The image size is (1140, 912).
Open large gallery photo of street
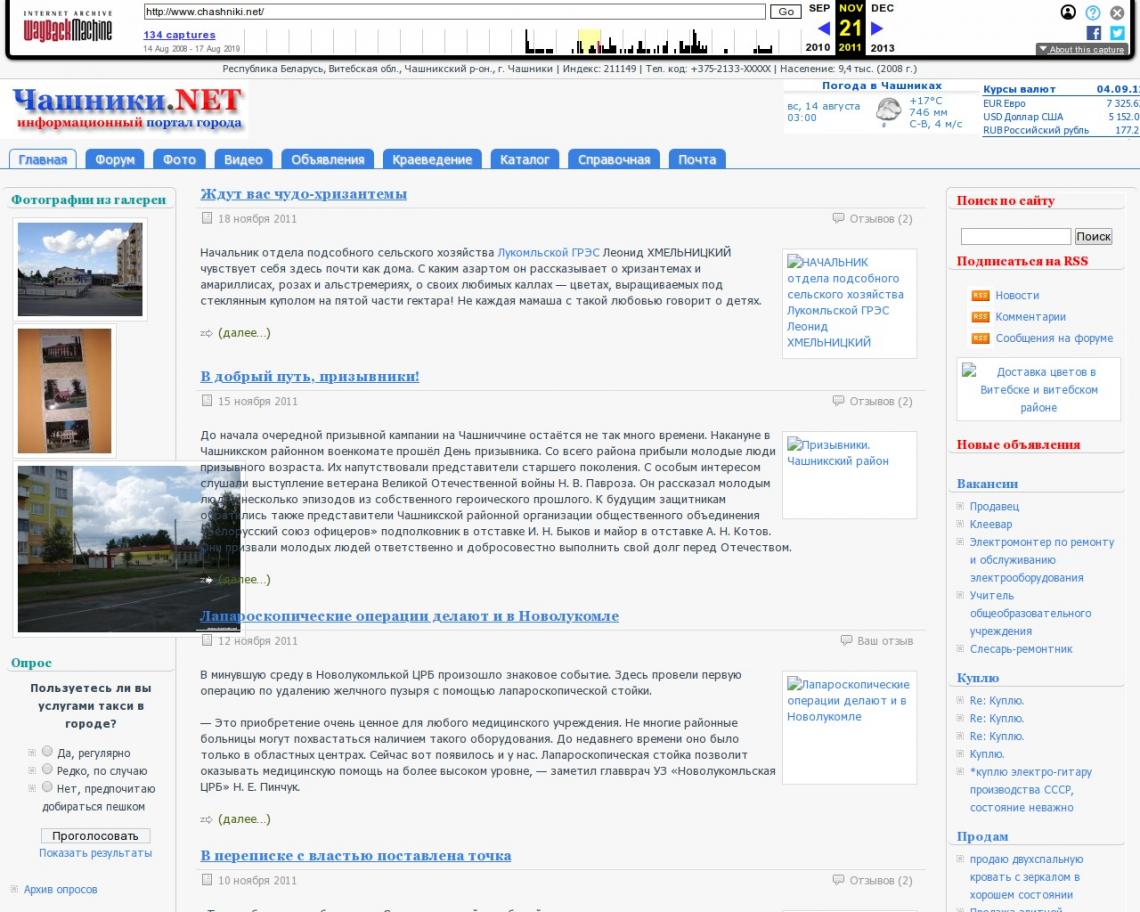pos(129,549)
